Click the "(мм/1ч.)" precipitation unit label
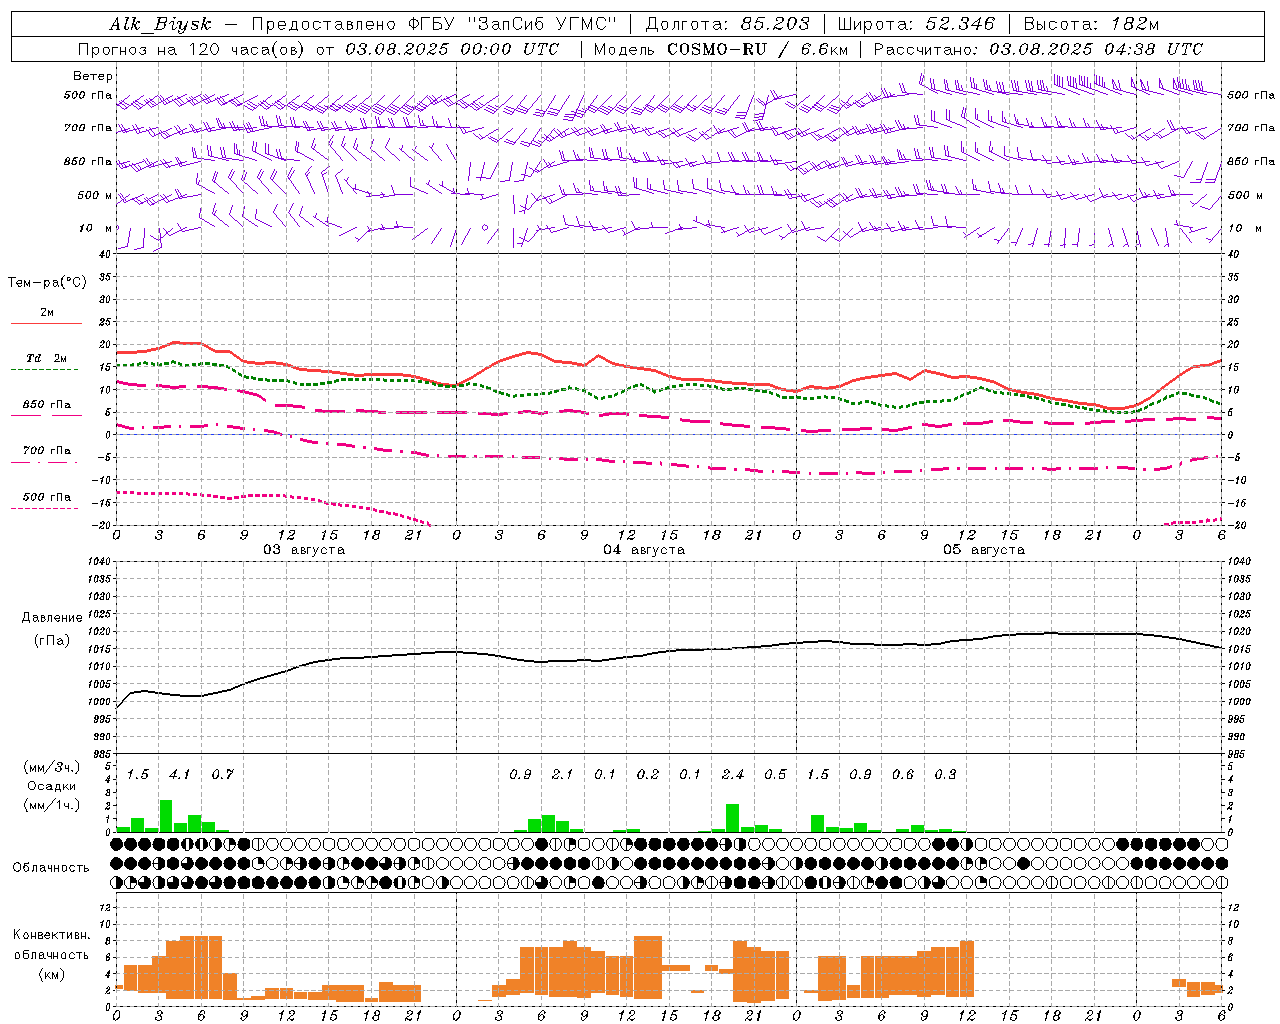 pyautogui.click(x=52, y=805)
